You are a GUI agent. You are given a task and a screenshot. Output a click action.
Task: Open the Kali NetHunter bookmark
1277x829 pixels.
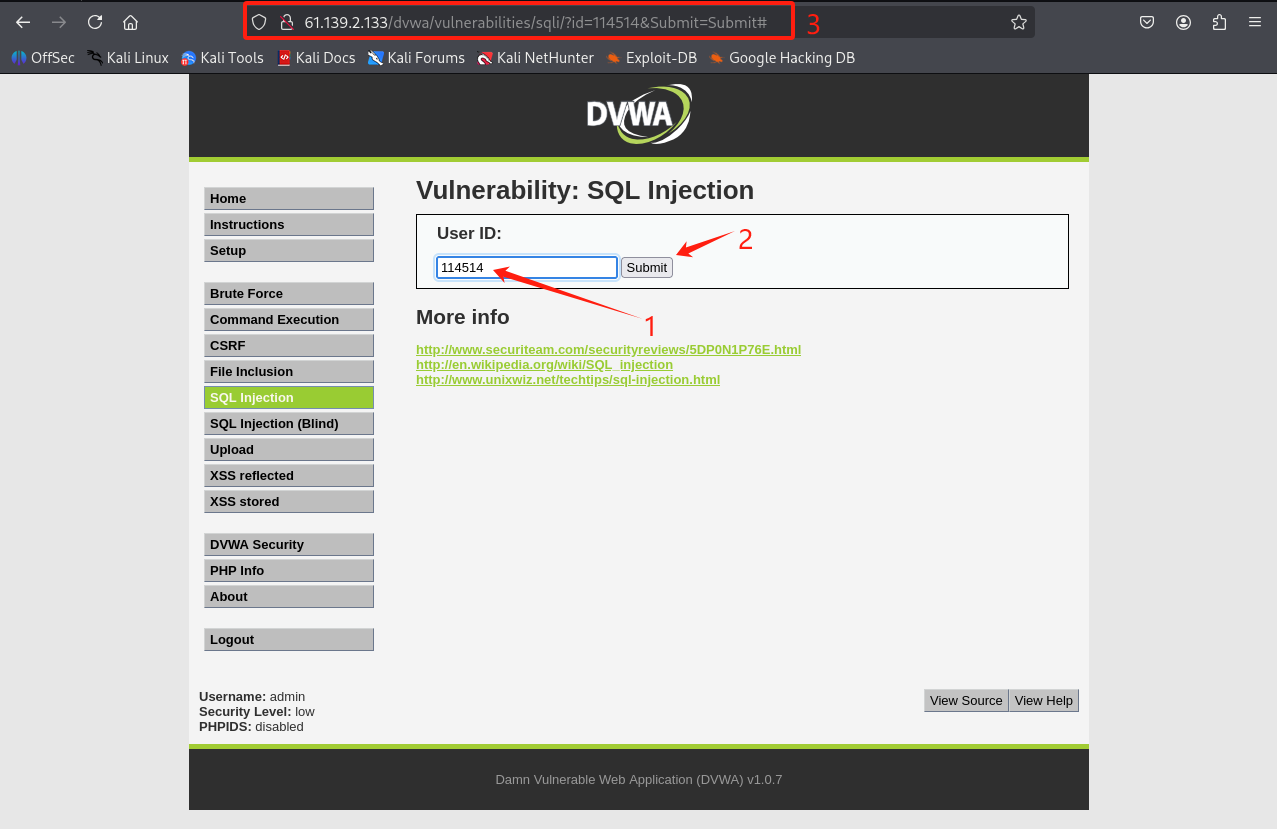pyautogui.click(x=536, y=58)
